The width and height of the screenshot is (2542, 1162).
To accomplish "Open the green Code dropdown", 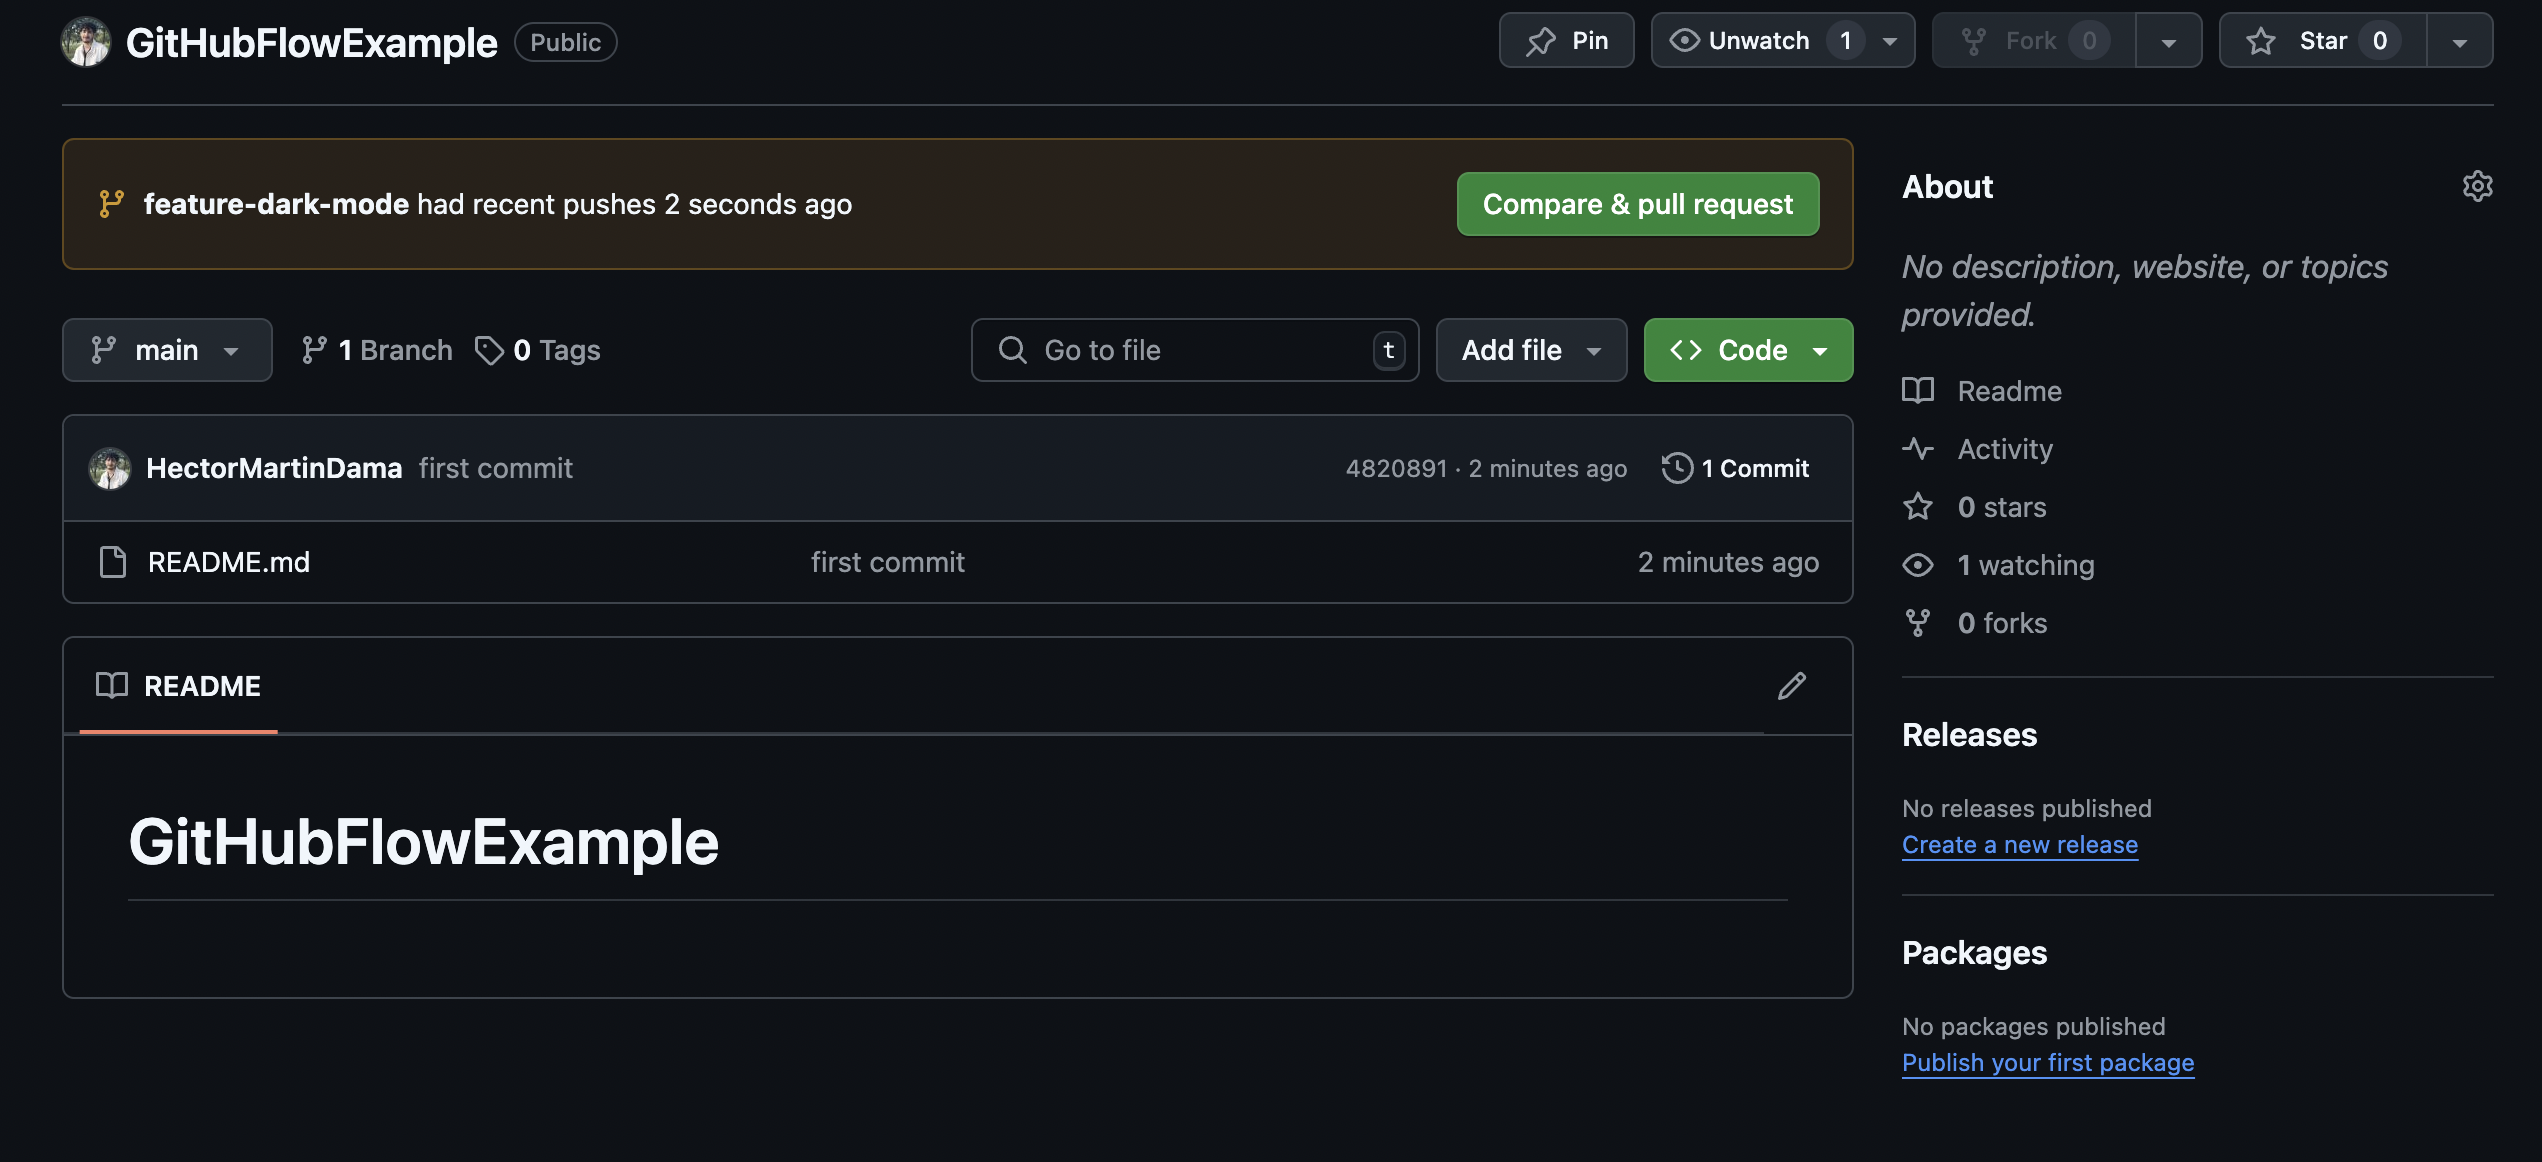I will (1748, 350).
